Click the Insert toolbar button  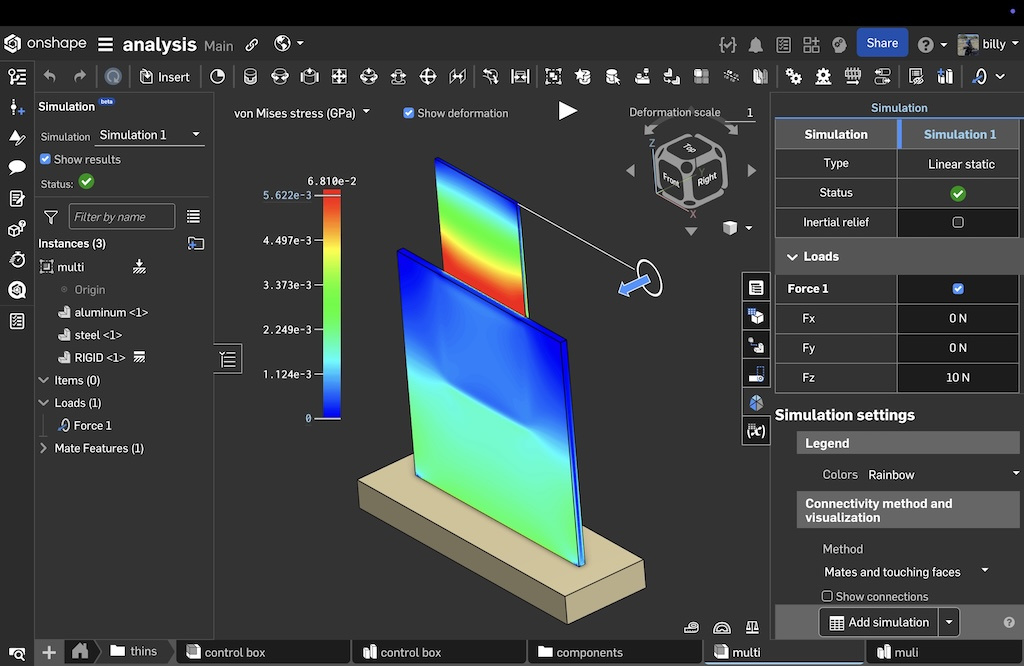click(165, 77)
